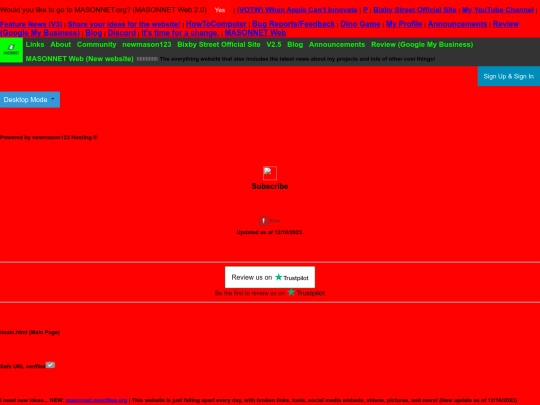Open Dino Game link
Image resolution: width=540 pixels, height=405 pixels.
coord(360,24)
